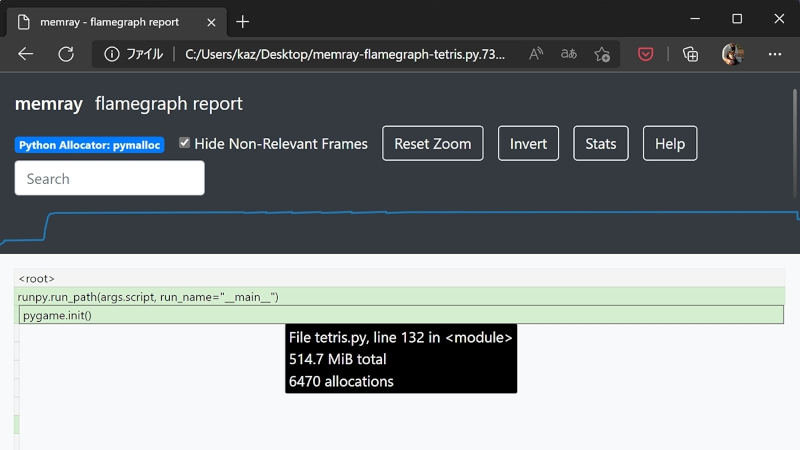The height and width of the screenshot is (450, 800).
Task: Click the Python Allocator: pymalloc badge
Action: 89,145
